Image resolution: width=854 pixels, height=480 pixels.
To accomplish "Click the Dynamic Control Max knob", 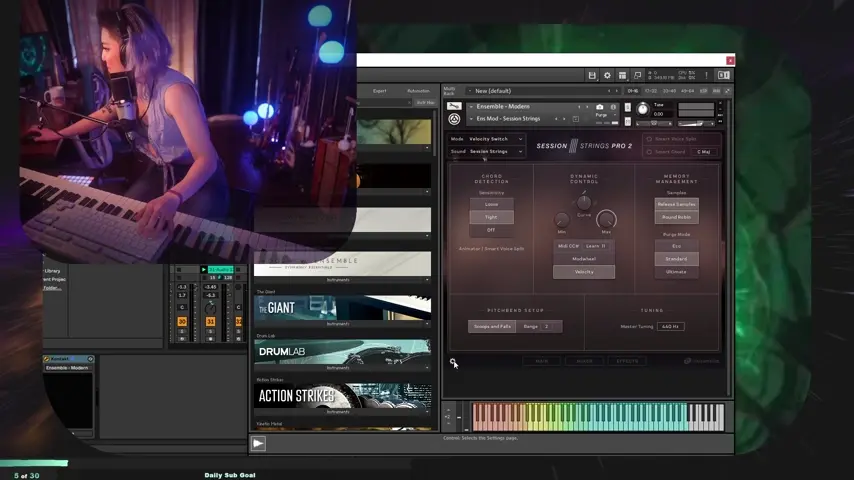I will 606,219.
